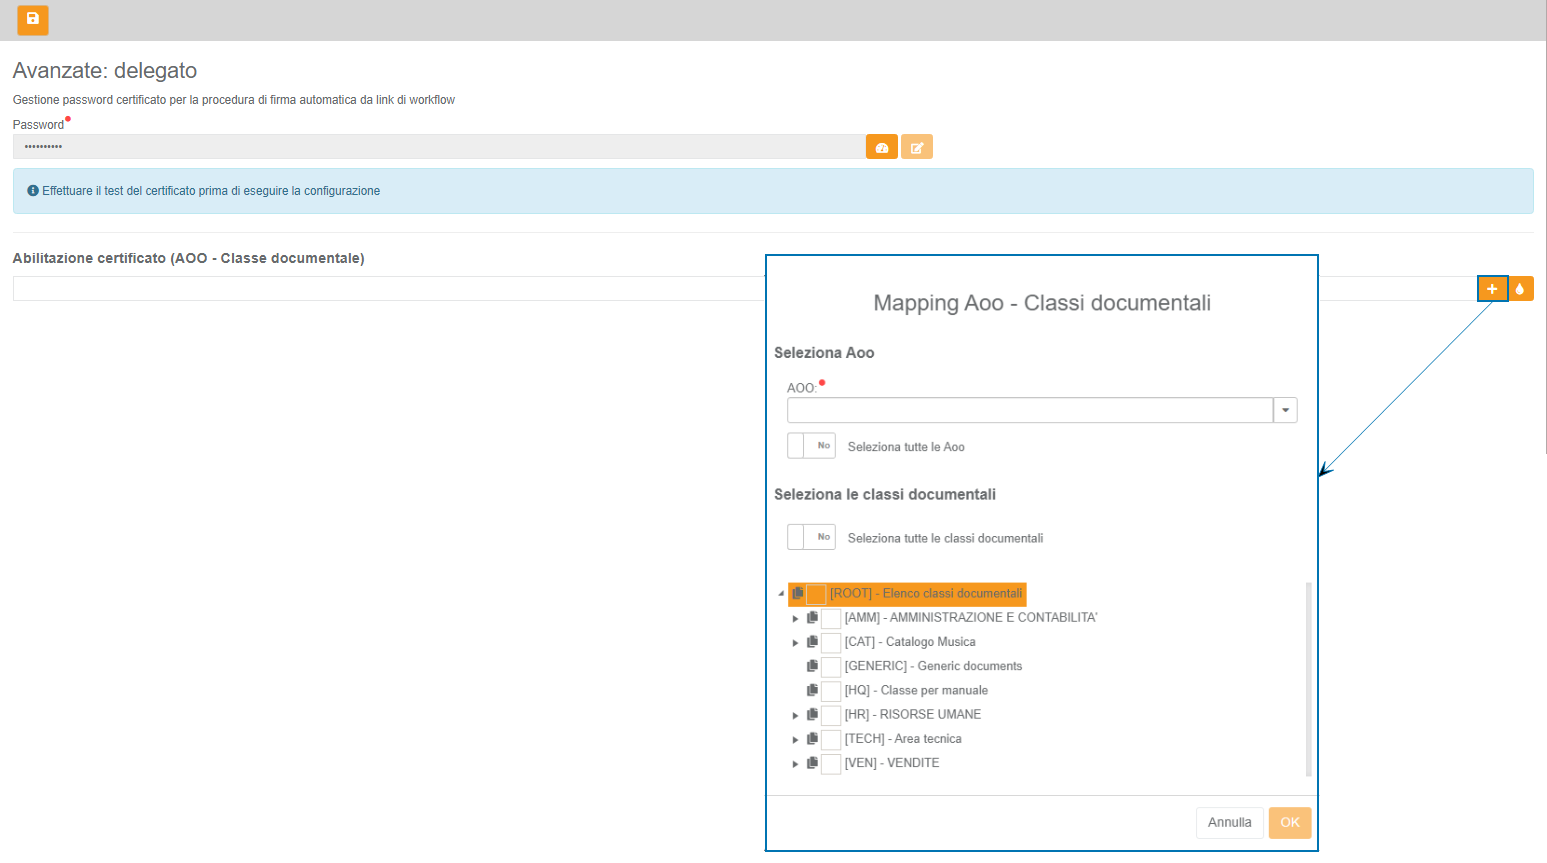Click the certificate test gauge icon

tap(881, 147)
